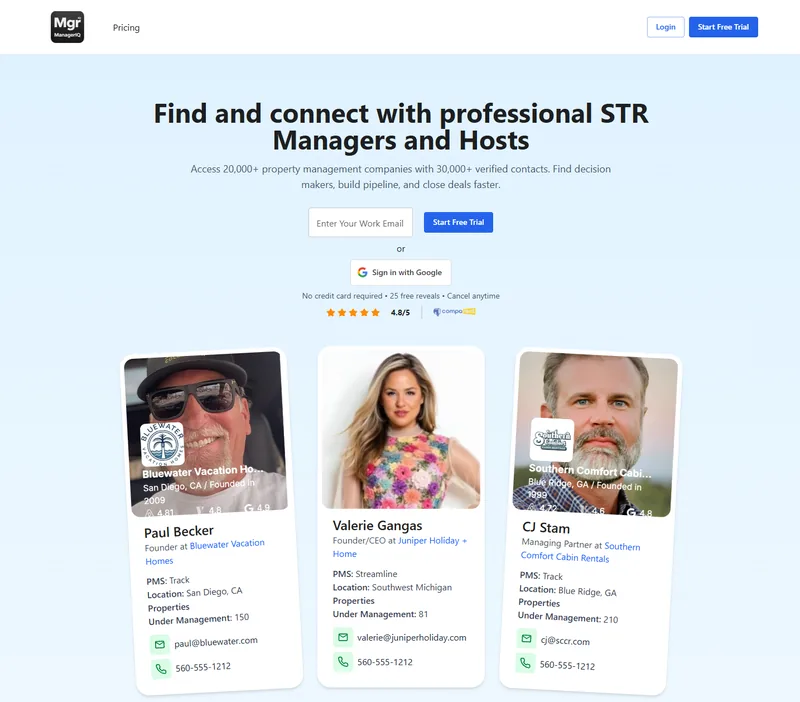This screenshot has height=702, width=800.
Task: Select paul@bluewater.com email text
Action: click(216, 642)
